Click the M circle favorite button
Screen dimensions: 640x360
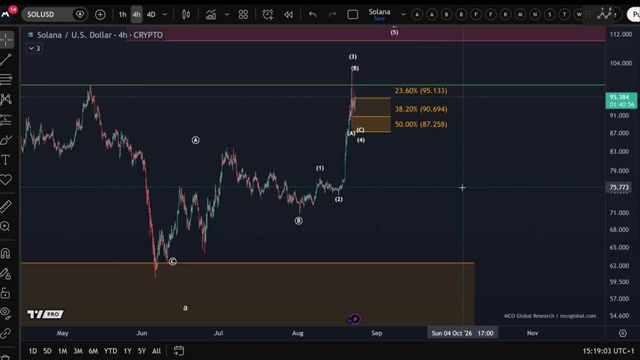[x=520, y=15]
